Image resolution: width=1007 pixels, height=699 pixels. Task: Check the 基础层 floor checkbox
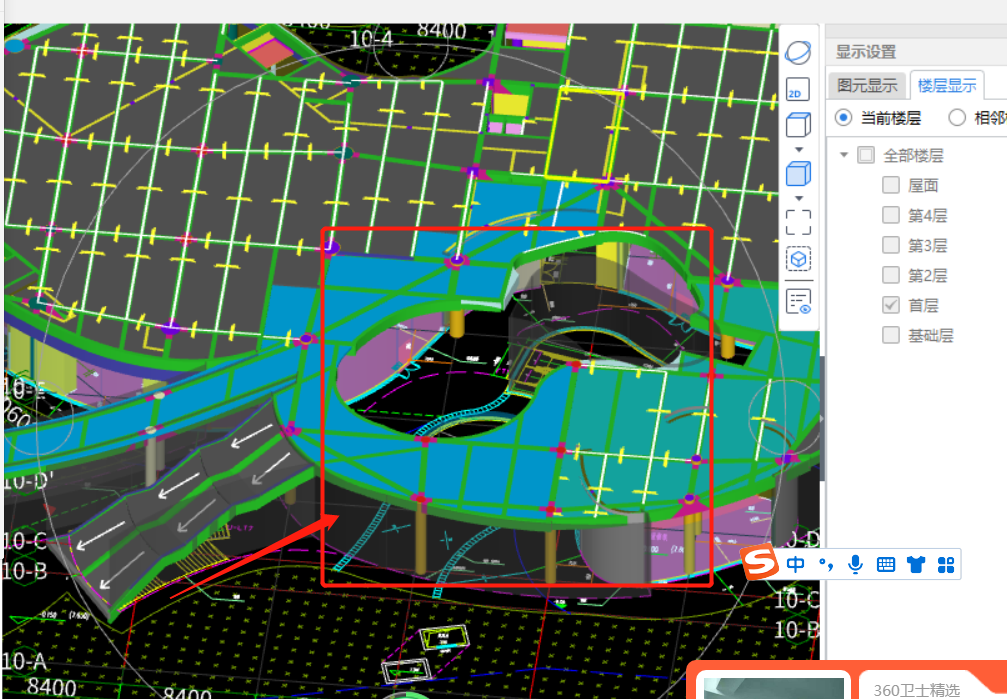[891, 335]
